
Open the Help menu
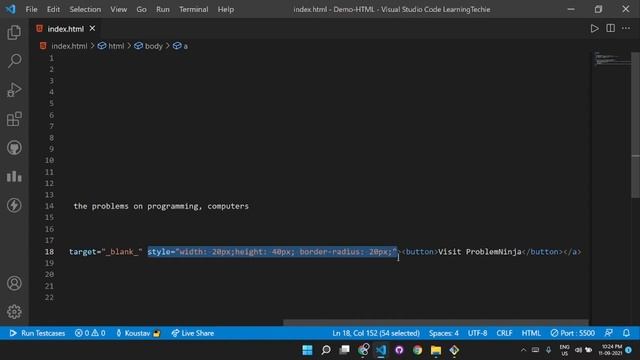pos(225,9)
